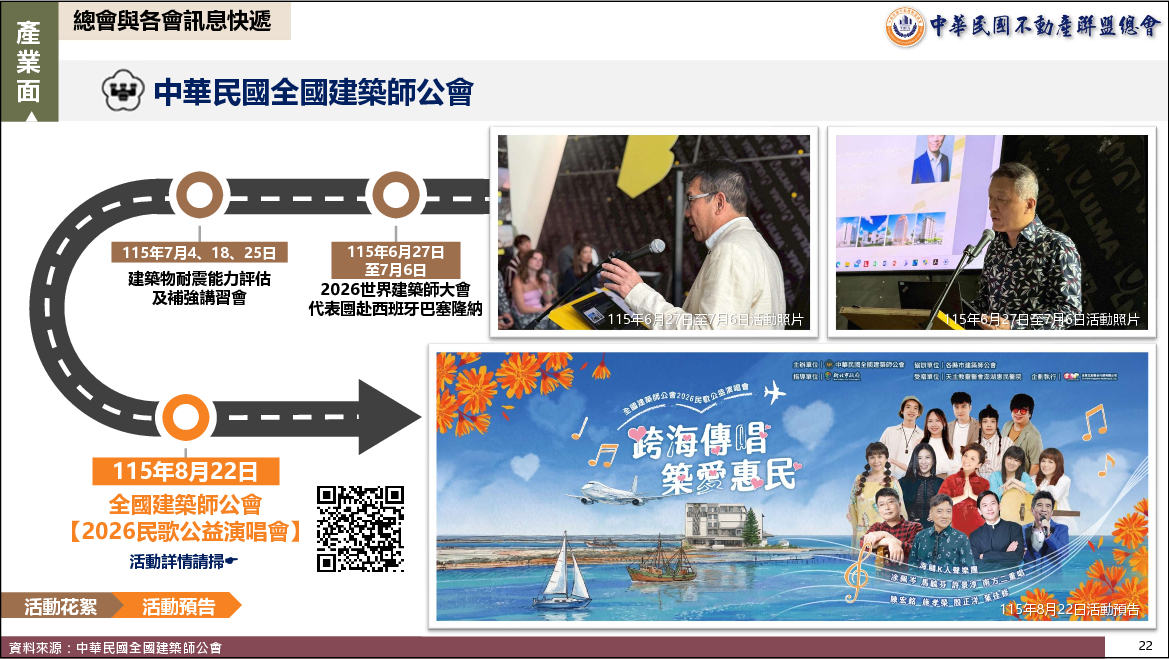Click the caption 115年8月22日活動預告
This screenshot has width=1169, height=659.
1069,609
